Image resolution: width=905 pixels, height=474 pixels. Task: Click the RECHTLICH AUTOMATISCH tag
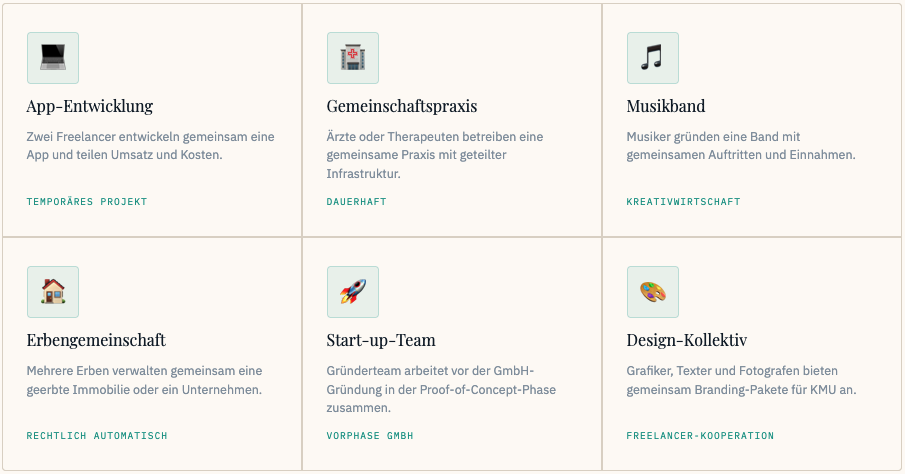[x=97, y=436]
